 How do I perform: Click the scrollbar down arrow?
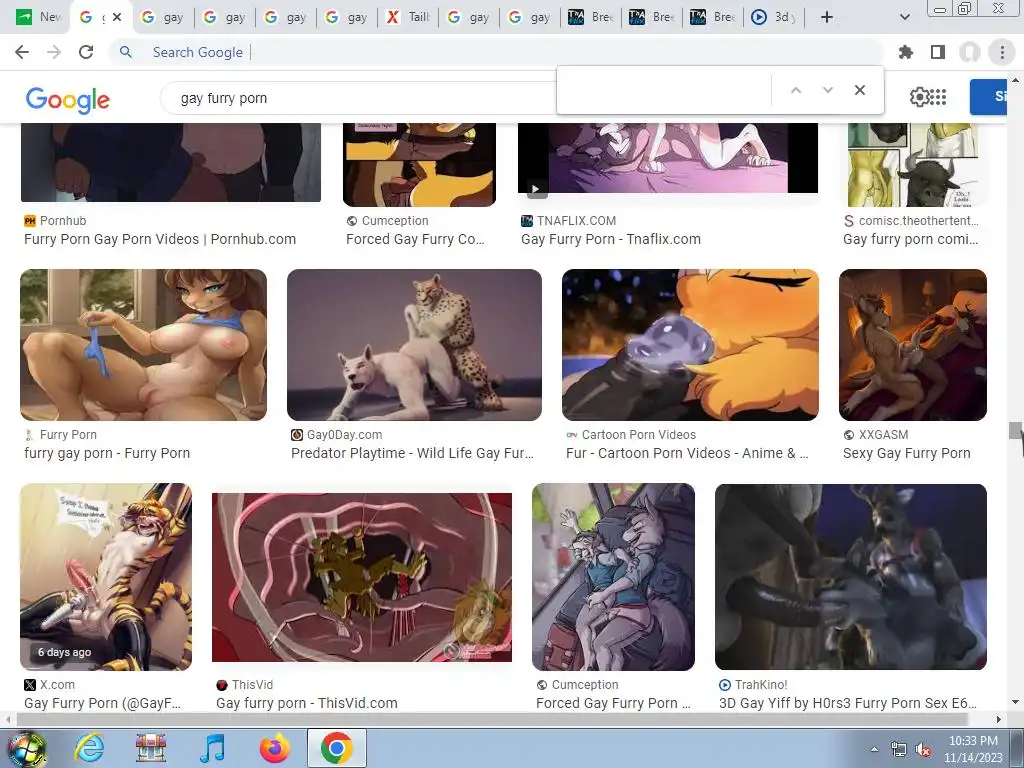coord(1015,702)
